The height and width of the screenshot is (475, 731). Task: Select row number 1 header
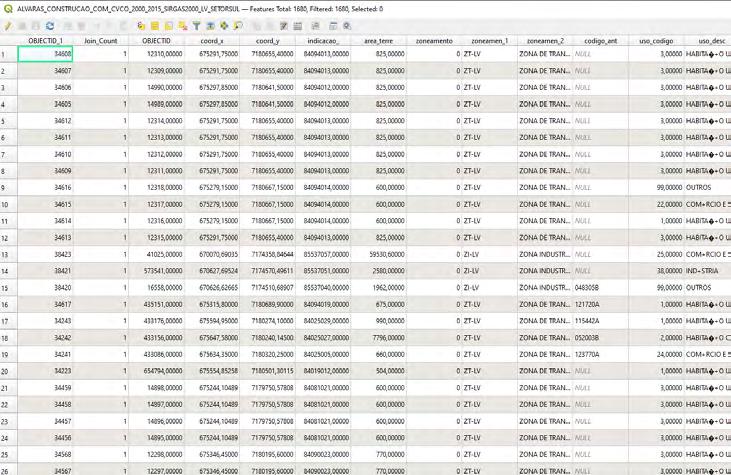click(8, 55)
